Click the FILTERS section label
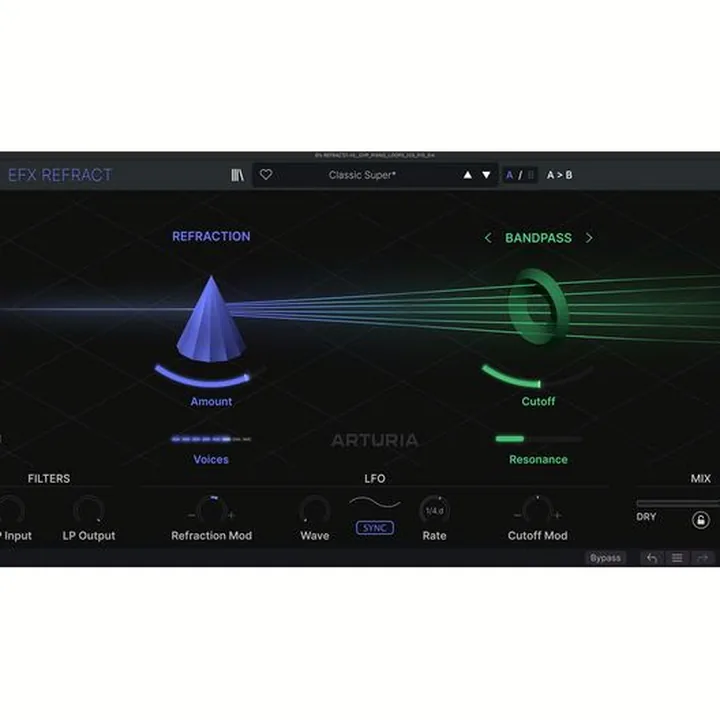The width and height of the screenshot is (720, 720). (x=49, y=478)
